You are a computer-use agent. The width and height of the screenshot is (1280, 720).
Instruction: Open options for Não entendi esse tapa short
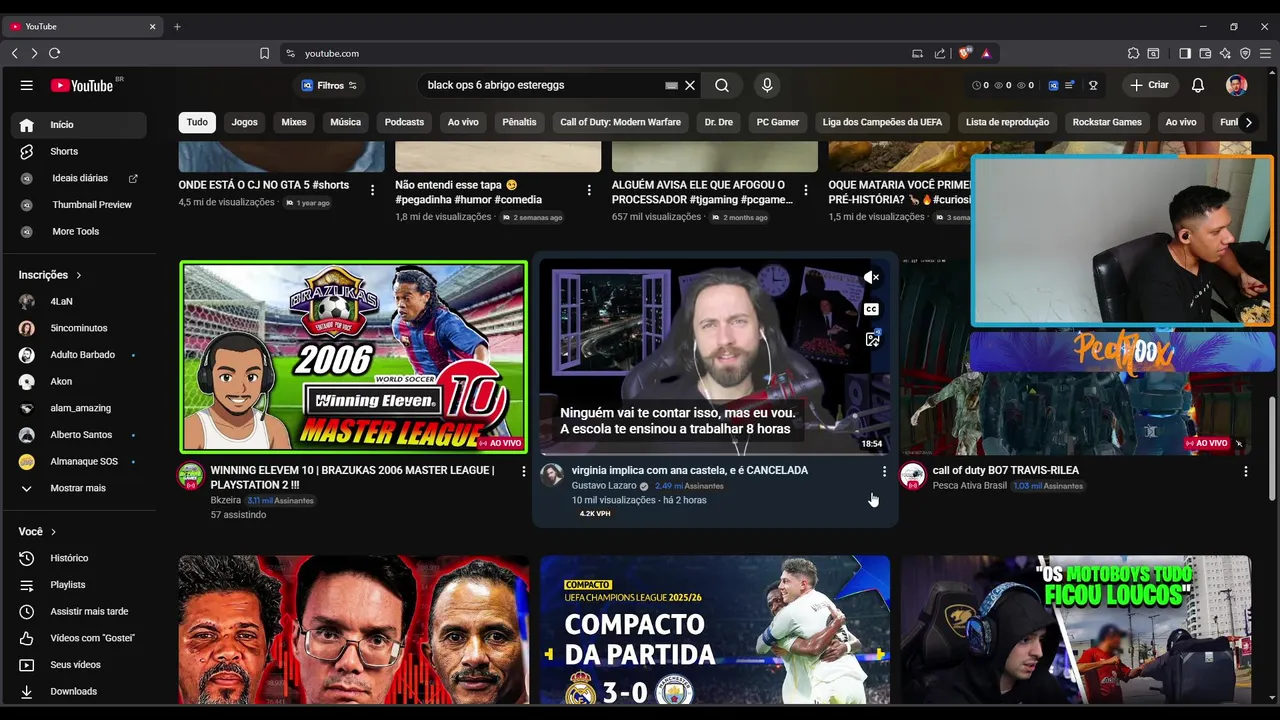pos(589,189)
